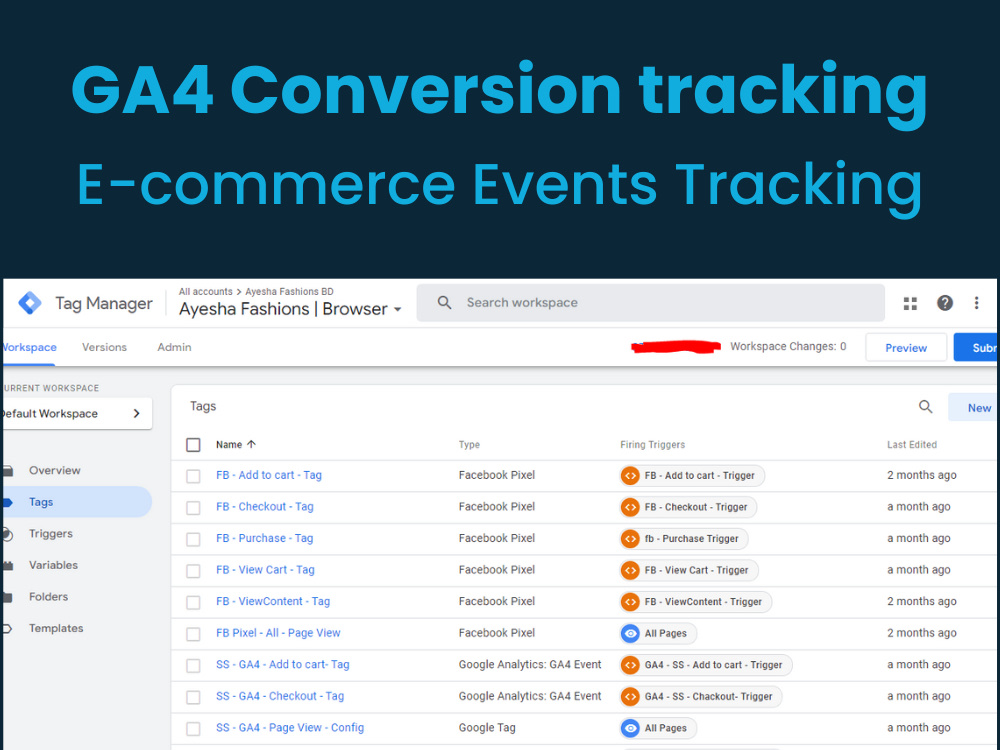Click "Google Tag" type cell
The width and height of the screenshot is (1000, 750).
[x=487, y=728]
